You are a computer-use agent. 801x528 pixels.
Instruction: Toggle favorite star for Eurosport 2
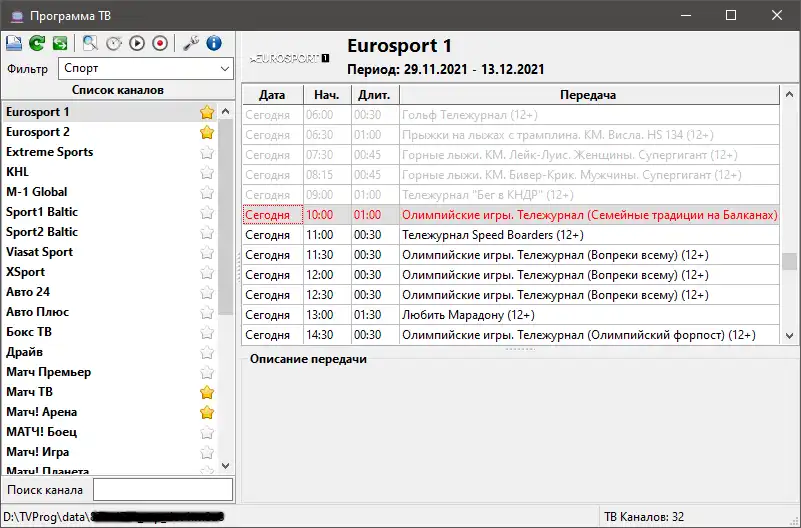point(207,132)
